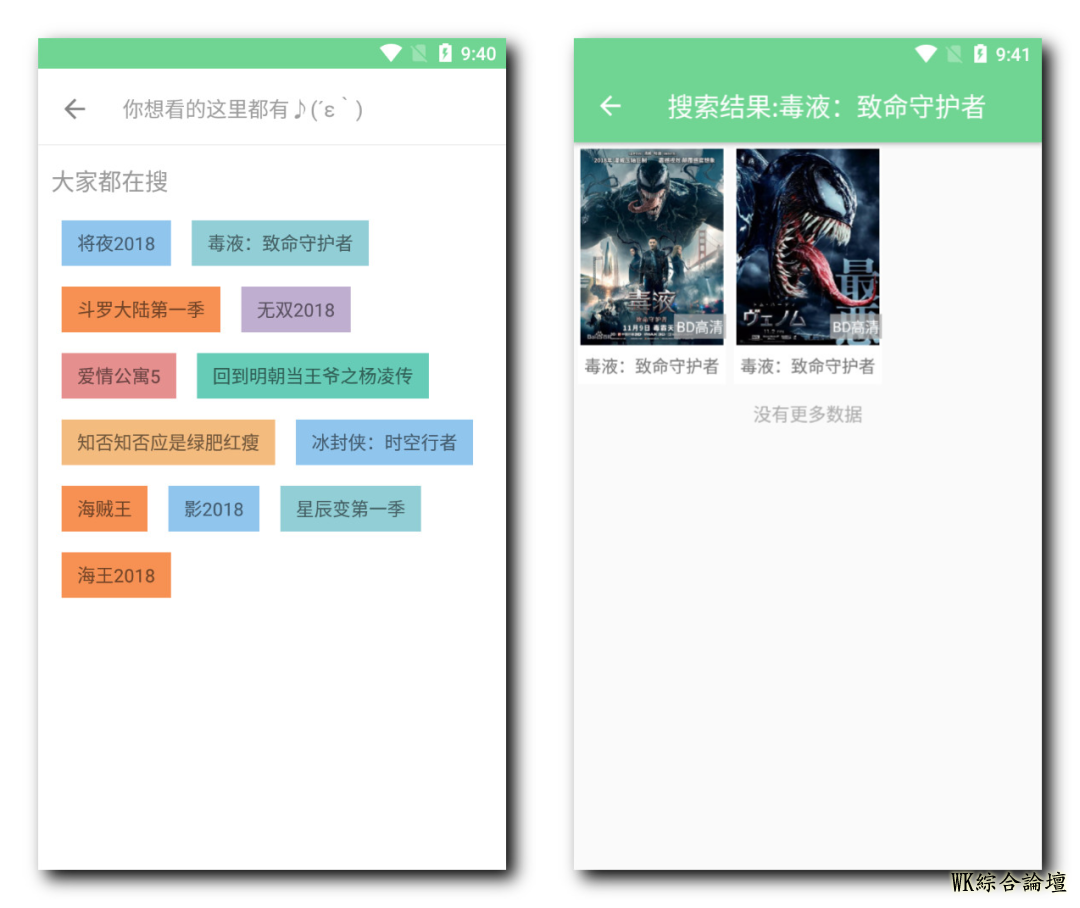Tap the 海贼王 tag

[104, 508]
